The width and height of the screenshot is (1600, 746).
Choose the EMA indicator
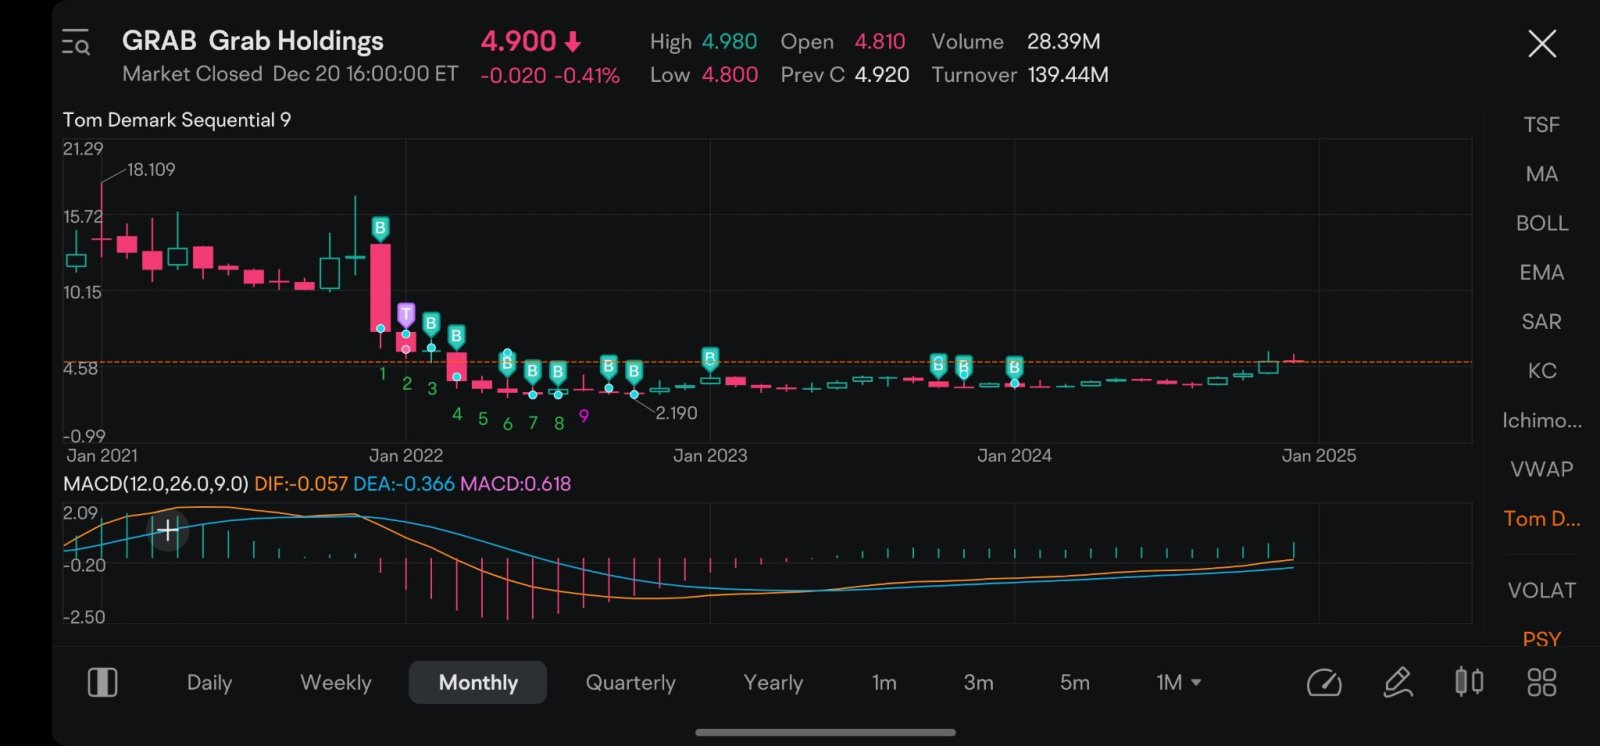(x=1541, y=272)
